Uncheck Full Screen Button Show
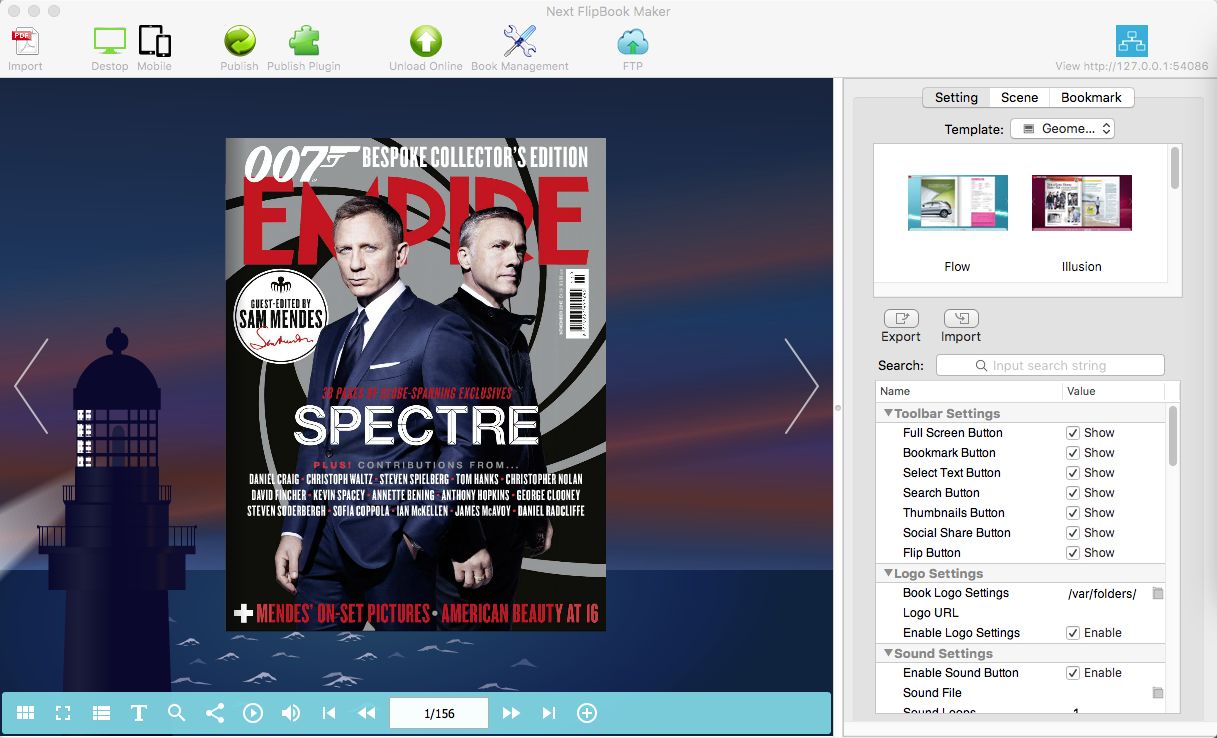Viewport: 1217px width, 738px height. click(x=1073, y=433)
